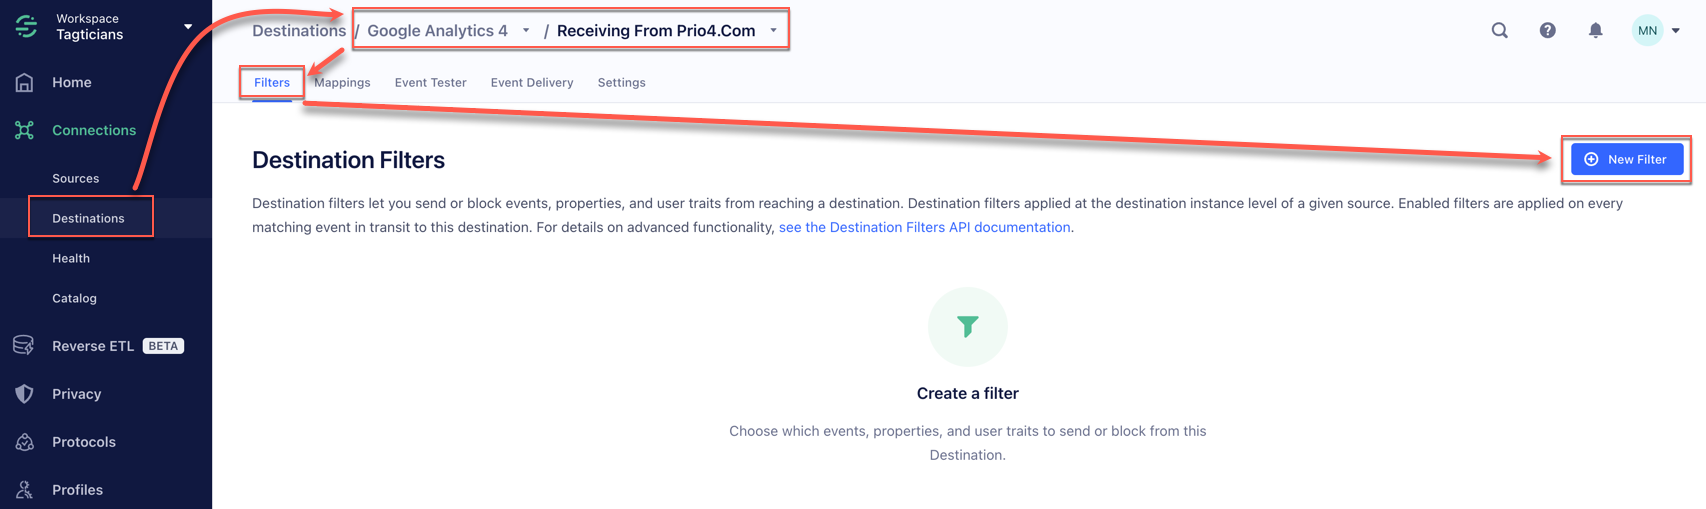Expand the Tagticians workspace switcher
The height and width of the screenshot is (509, 1706).
(x=188, y=26)
